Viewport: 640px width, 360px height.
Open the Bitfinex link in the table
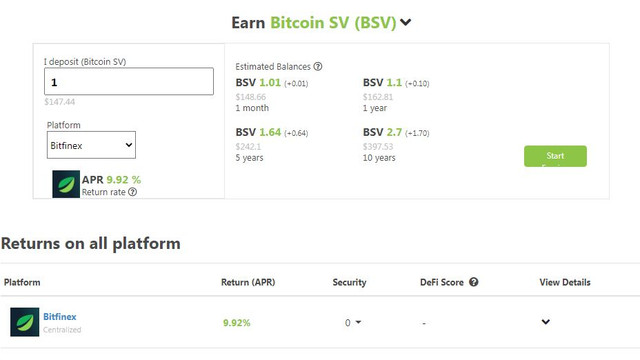[x=60, y=316]
